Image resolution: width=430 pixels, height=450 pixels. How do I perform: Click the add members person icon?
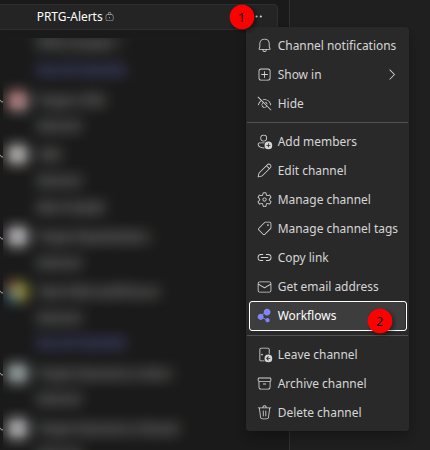(265, 142)
